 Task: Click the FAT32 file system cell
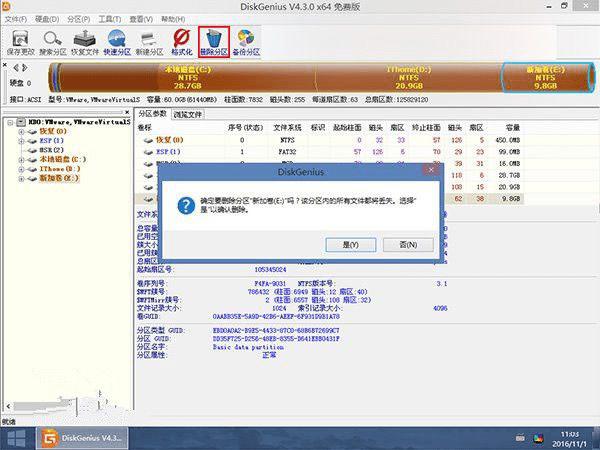point(287,152)
